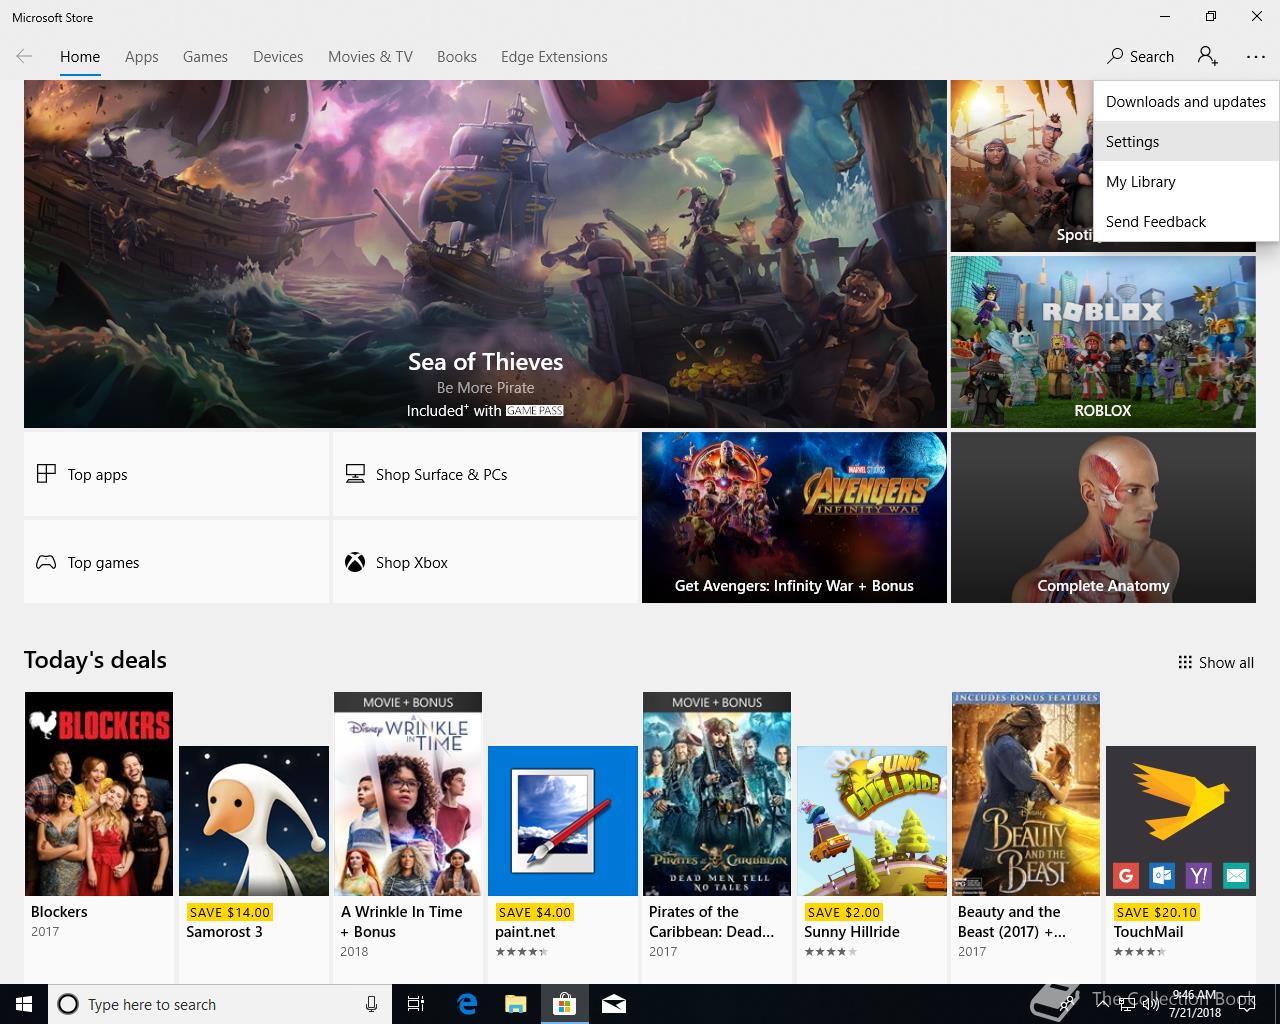The height and width of the screenshot is (1024, 1280).
Task: Switch to the Home tab
Action: tap(80, 57)
